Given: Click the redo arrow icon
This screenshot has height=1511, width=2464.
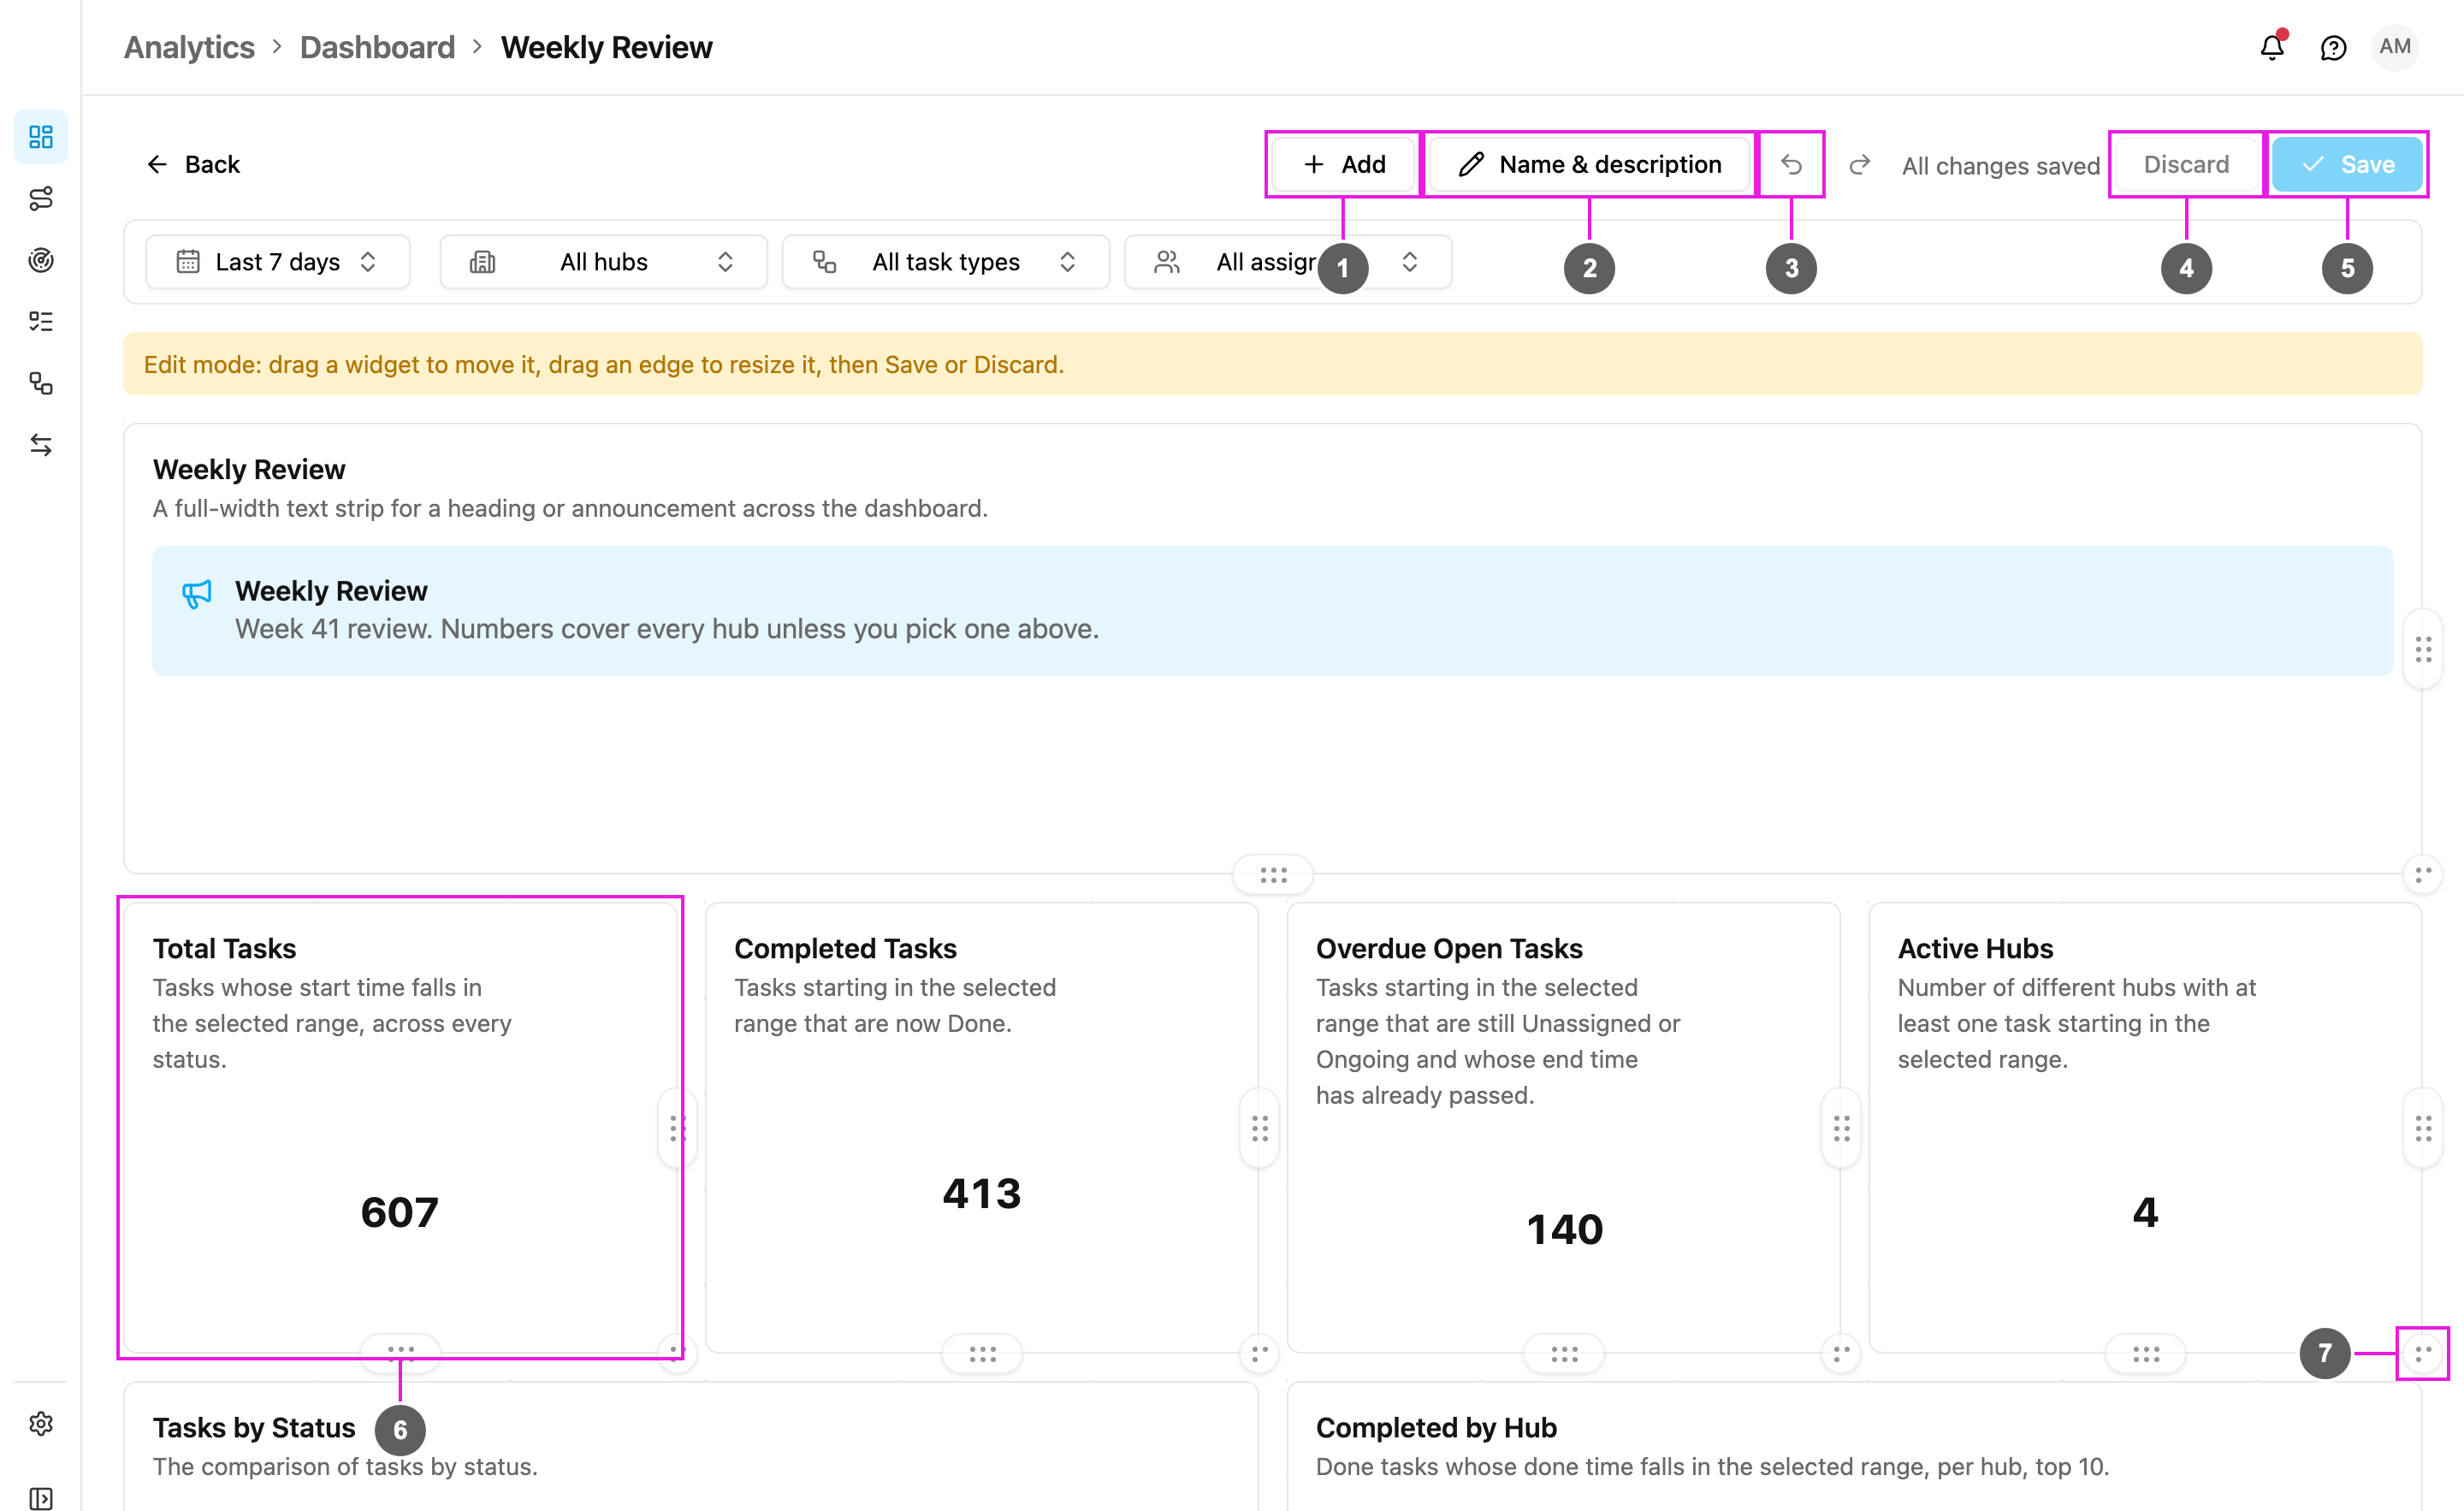Looking at the screenshot, I should click(1860, 164).
